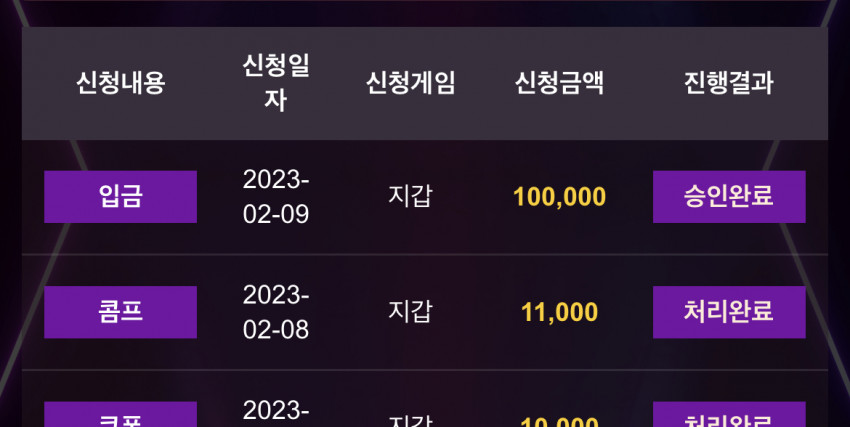850x427 pixels.
Task: Click the 승인완료 status button
Action: pos(729,197)
